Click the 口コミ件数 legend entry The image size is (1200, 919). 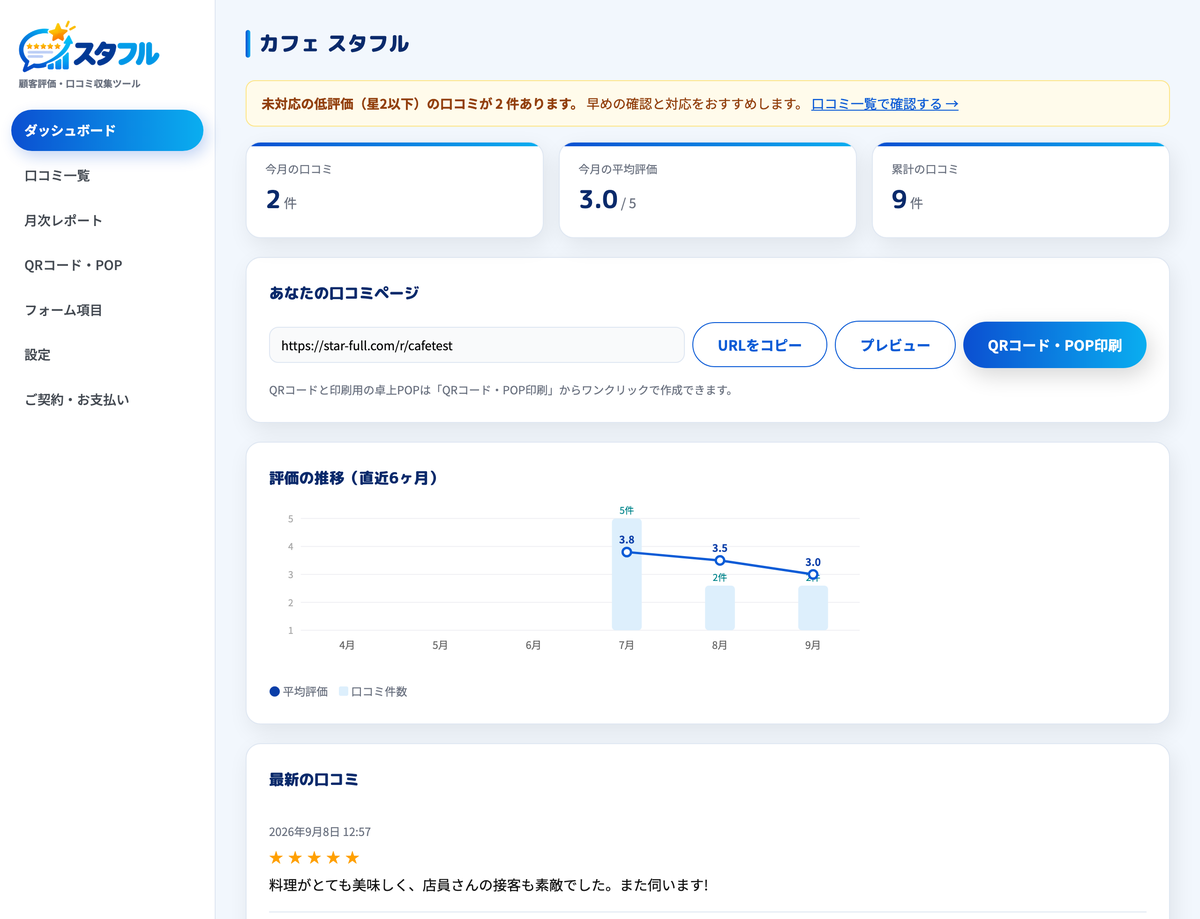coord(373,691)
